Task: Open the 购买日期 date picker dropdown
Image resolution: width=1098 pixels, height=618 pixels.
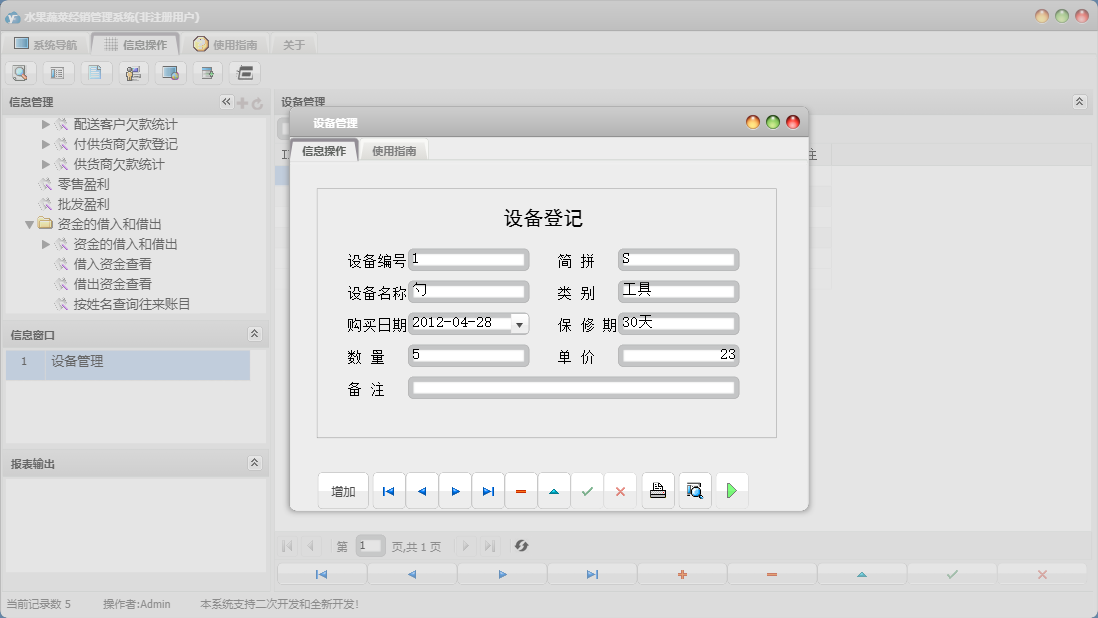Action: (520, 323)
